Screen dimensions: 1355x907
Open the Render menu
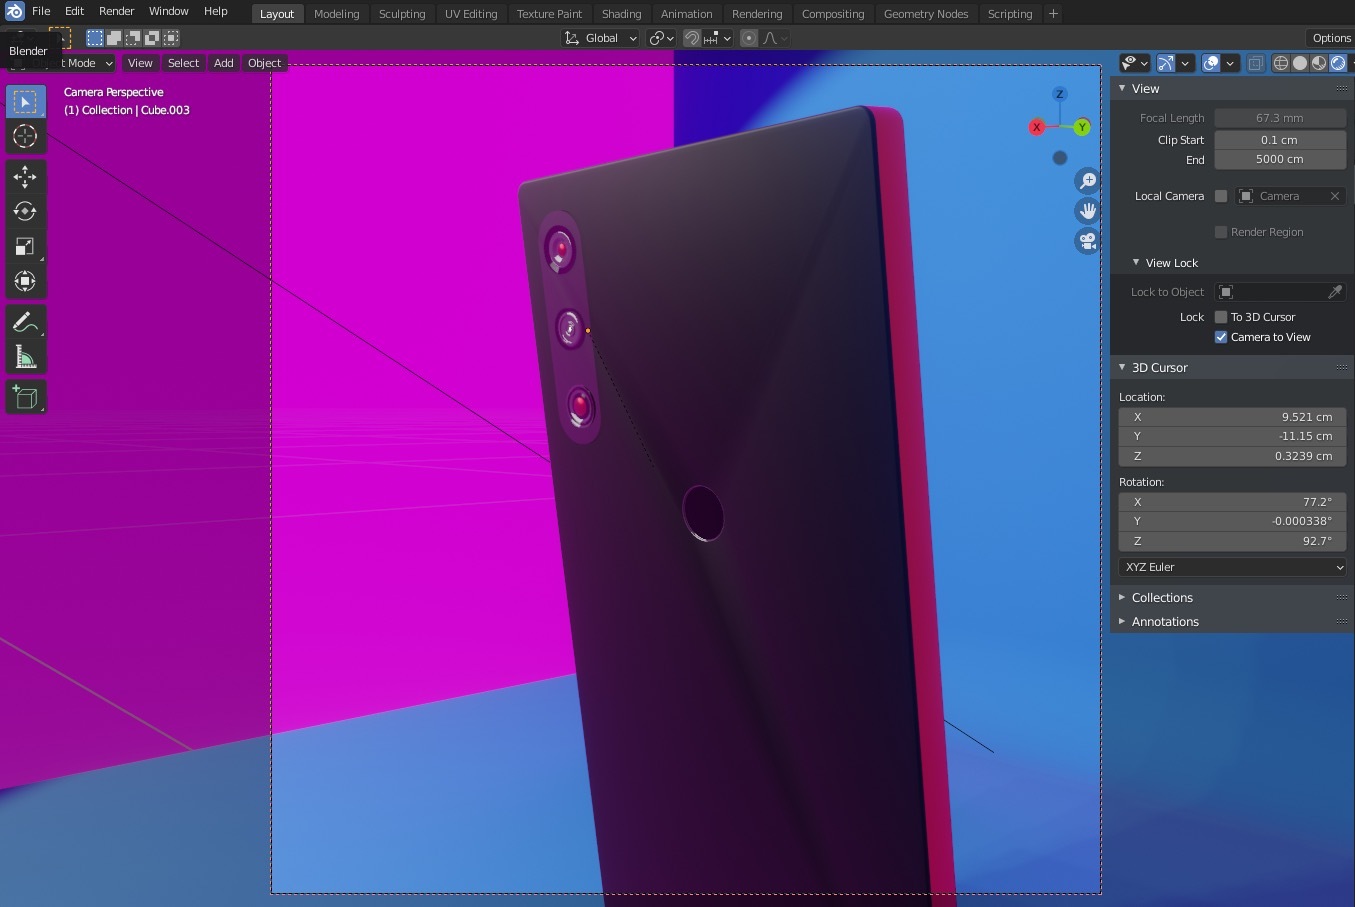tap(116, 11)
